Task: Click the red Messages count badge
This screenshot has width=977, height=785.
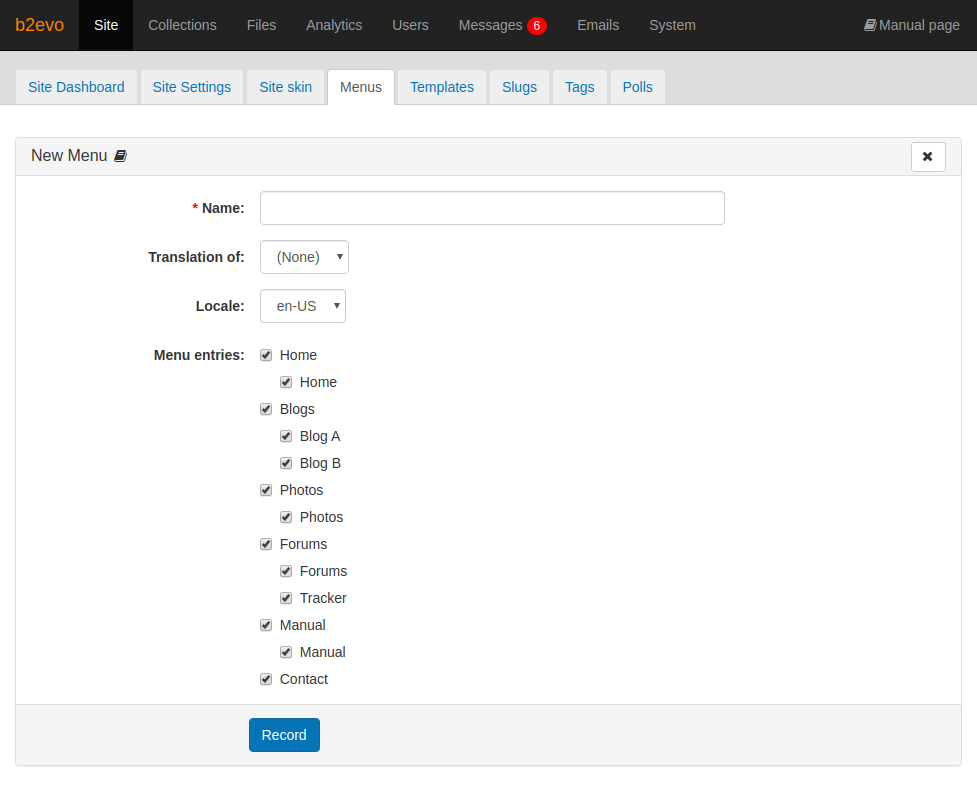Action: pyautogui.click(x=536, y=26)
